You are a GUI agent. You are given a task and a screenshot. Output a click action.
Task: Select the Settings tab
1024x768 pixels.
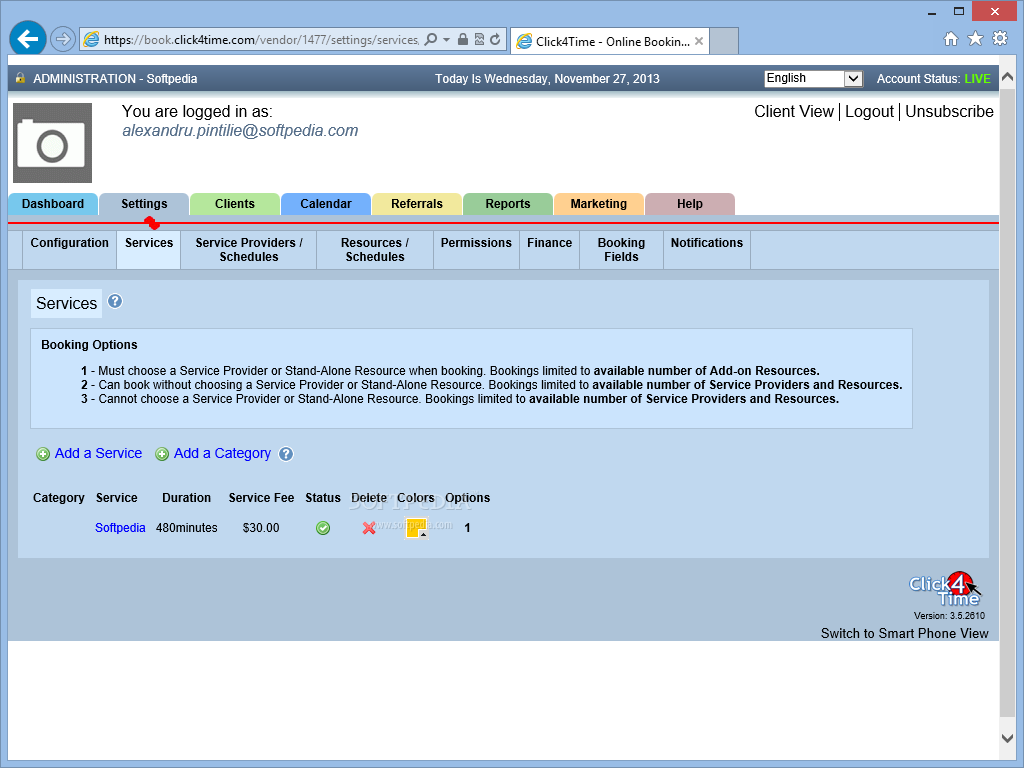(144, 204)
